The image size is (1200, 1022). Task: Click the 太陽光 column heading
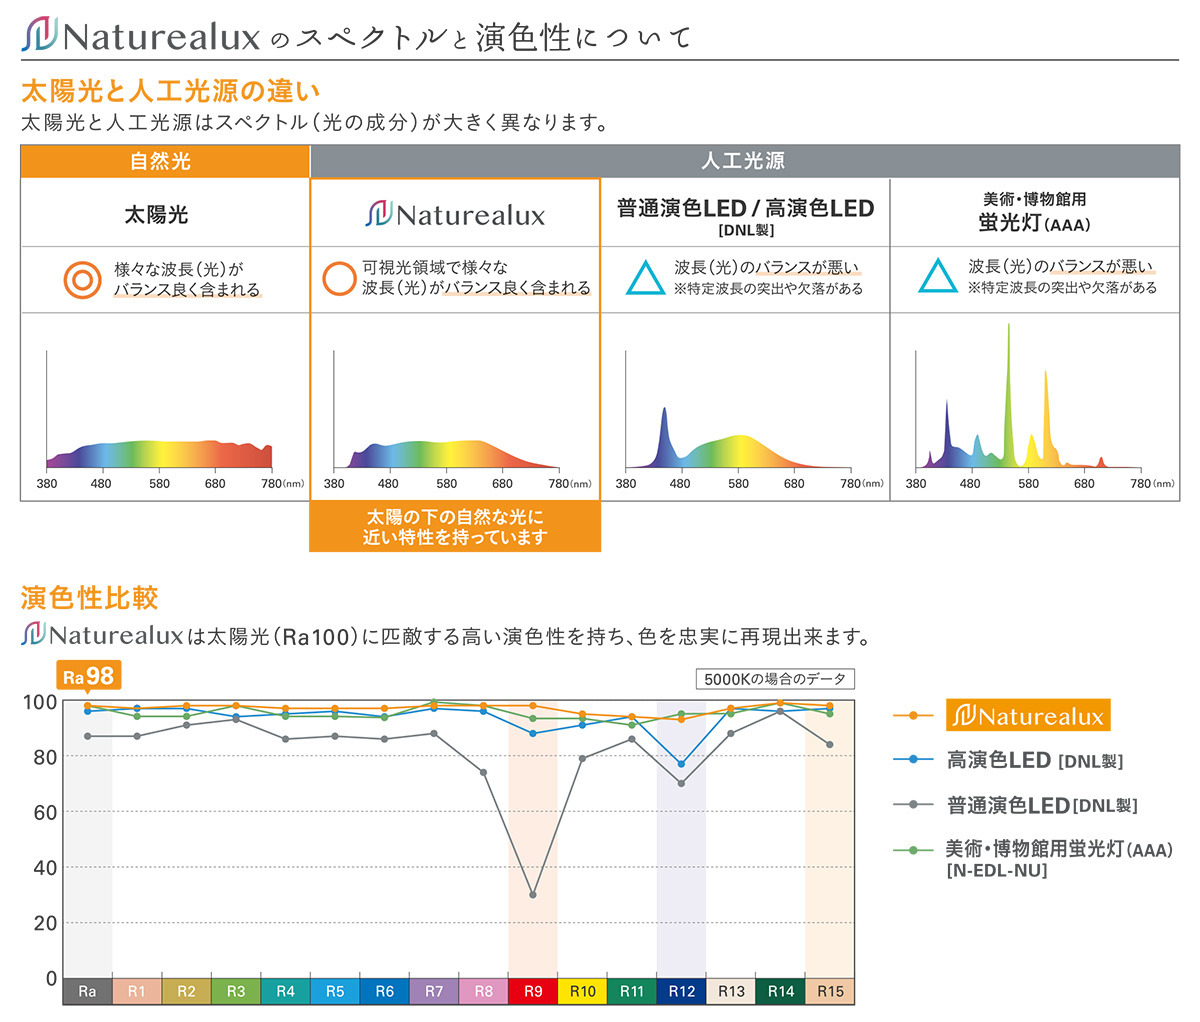point(156,214)
